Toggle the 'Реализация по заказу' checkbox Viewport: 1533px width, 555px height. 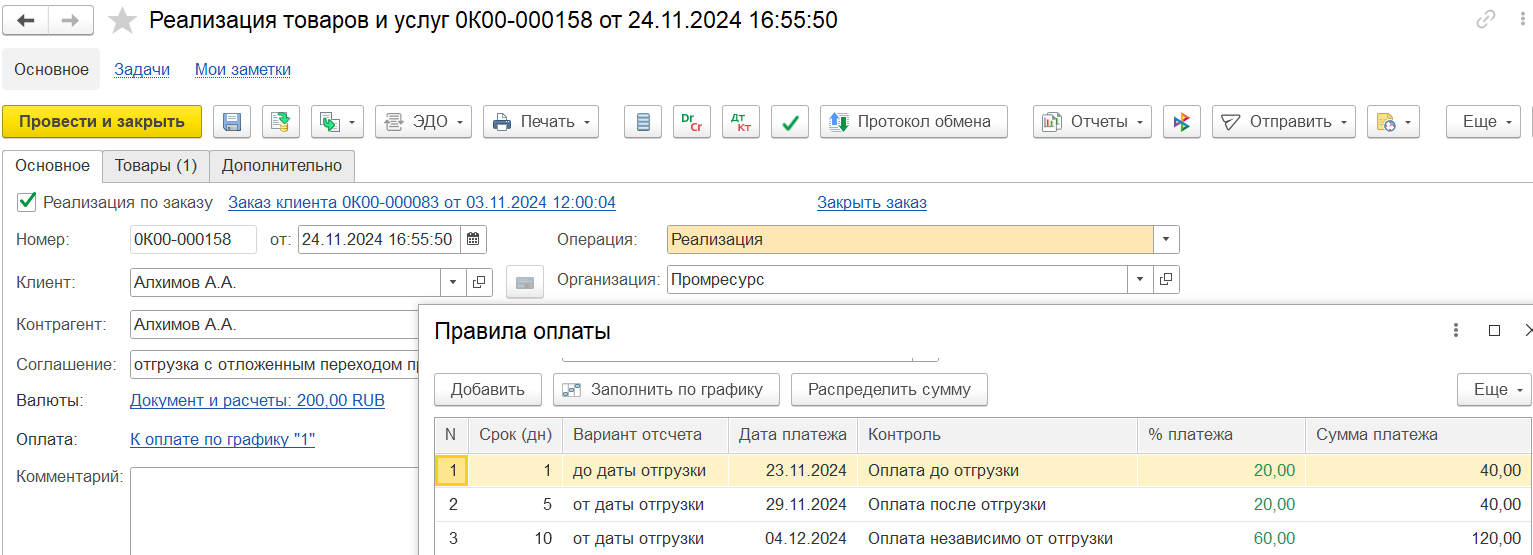point(26,202)
